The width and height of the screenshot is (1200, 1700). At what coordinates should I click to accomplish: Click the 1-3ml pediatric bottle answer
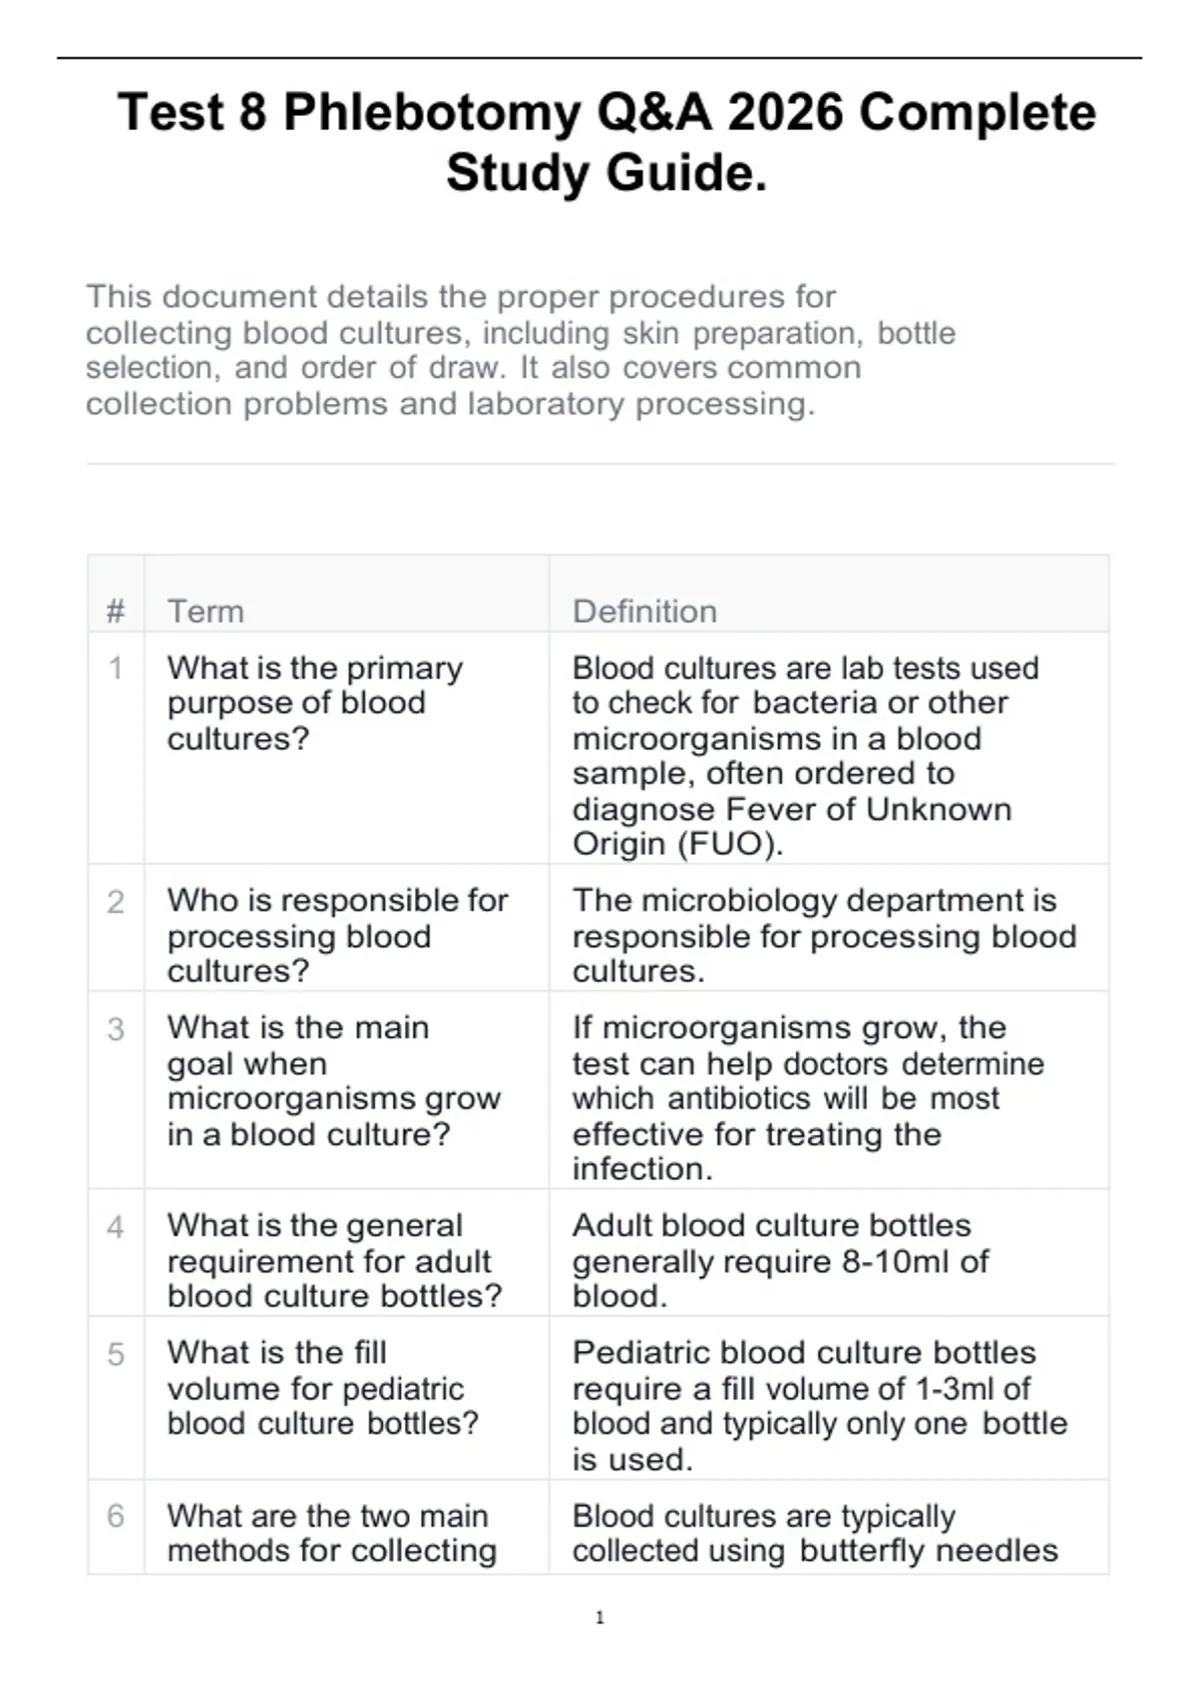820,1405
